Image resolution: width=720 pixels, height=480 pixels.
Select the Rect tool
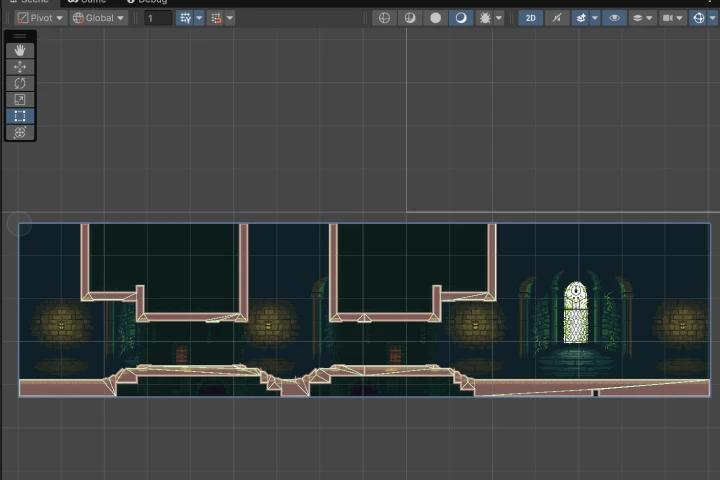20,116
